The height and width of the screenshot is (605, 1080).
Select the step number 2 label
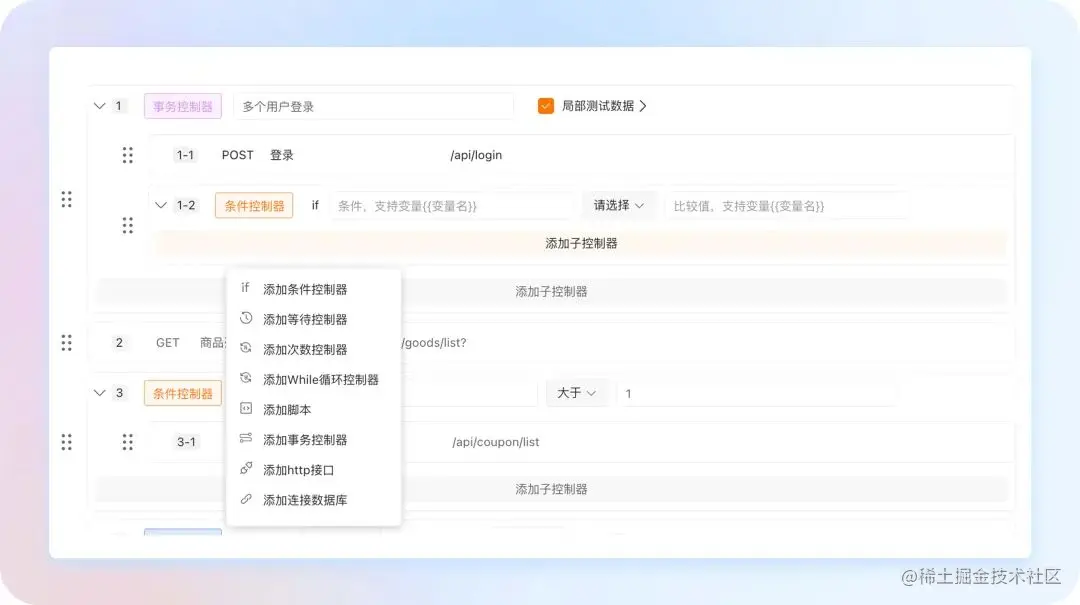pos(119,342)
